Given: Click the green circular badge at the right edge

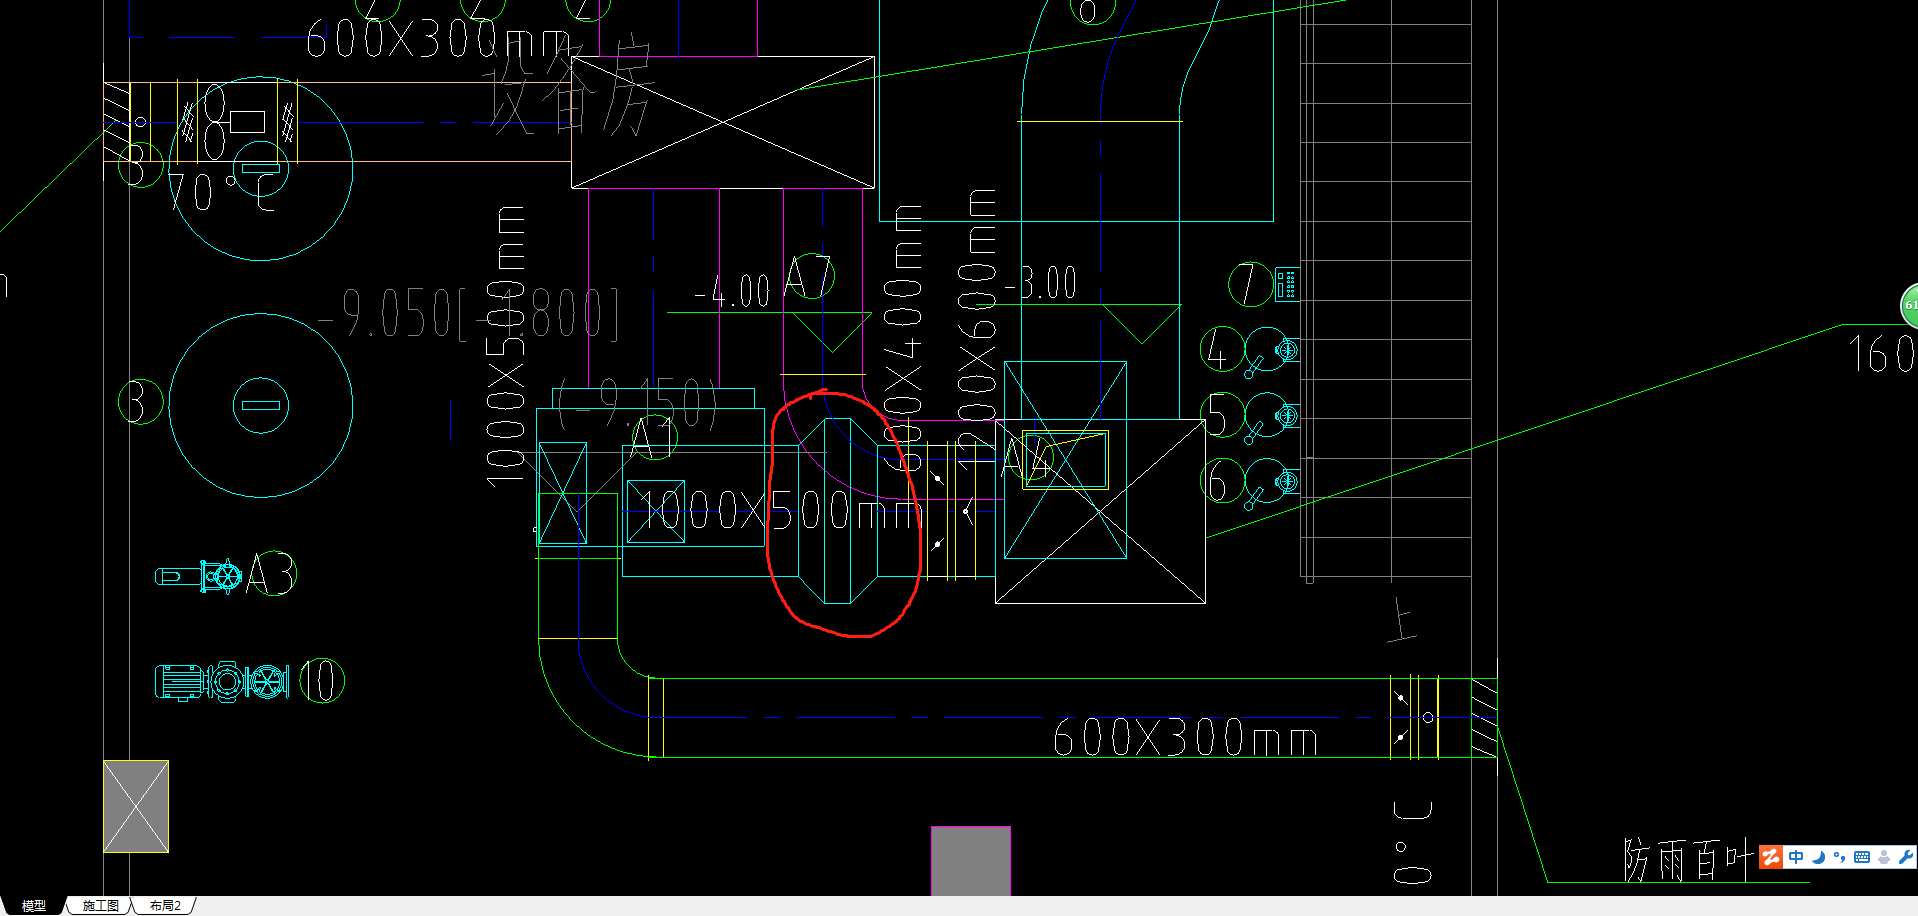Looking at the screenshot, I should (x=1909, y=305).
